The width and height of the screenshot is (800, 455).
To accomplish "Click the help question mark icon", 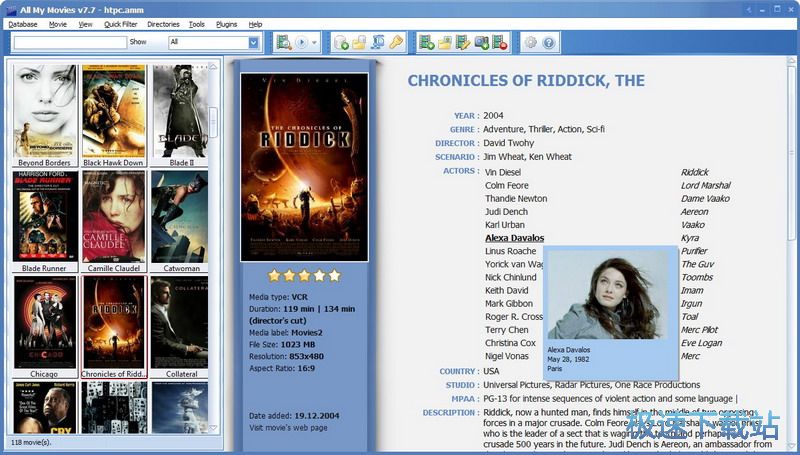I will coord(549,42).
